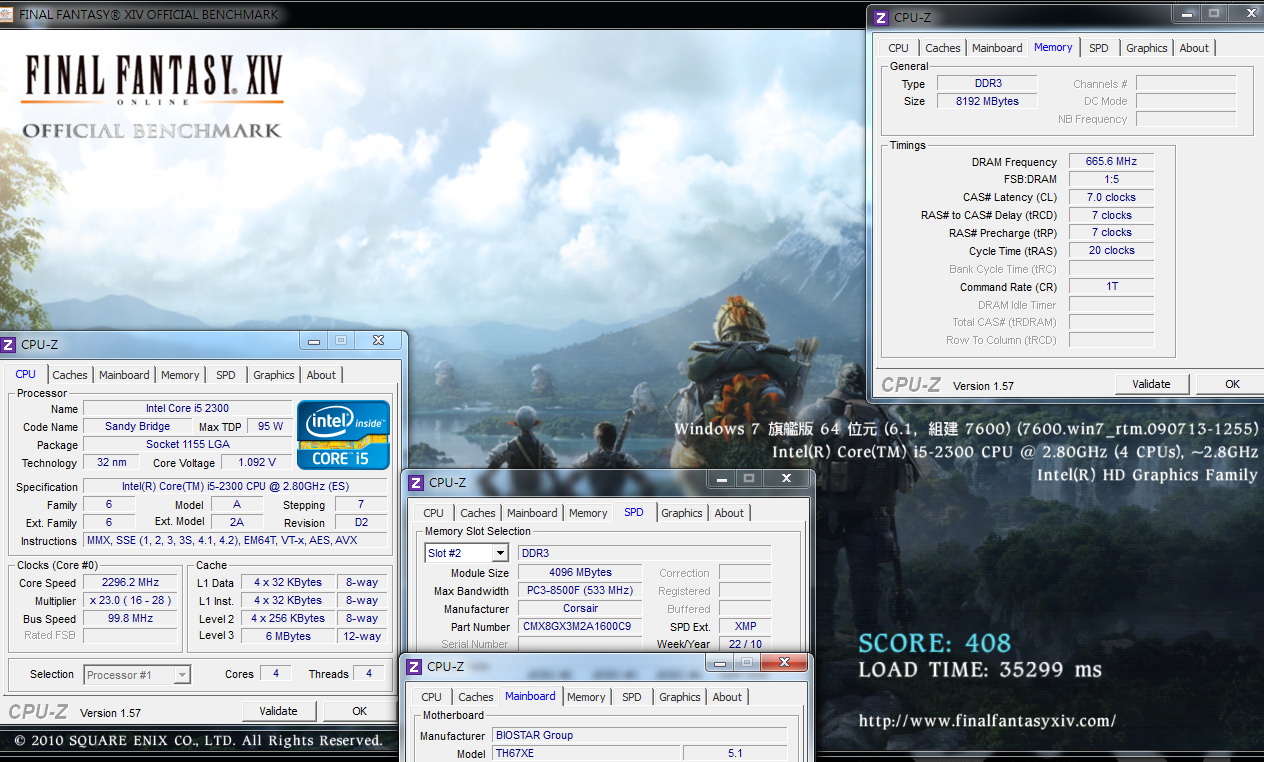Click the Z icon in the CPU-Z CPU window title bar
Viewport: 1264px width, 762px height.
coord(8,345)
